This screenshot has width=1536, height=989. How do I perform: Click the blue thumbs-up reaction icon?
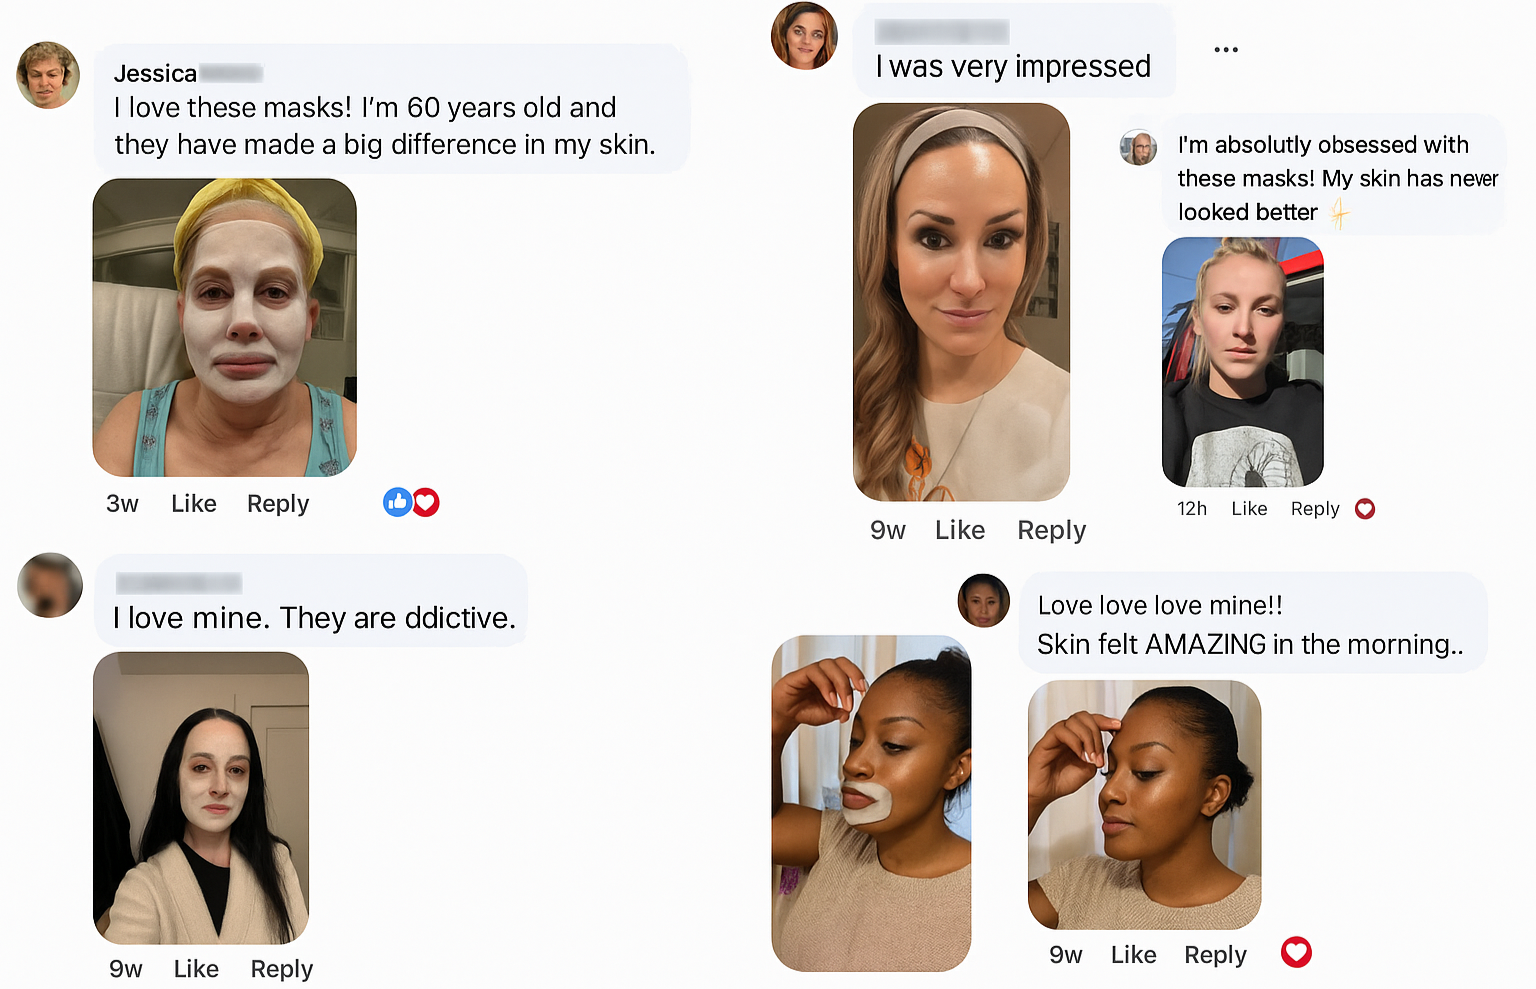click(x=397, y=502)
